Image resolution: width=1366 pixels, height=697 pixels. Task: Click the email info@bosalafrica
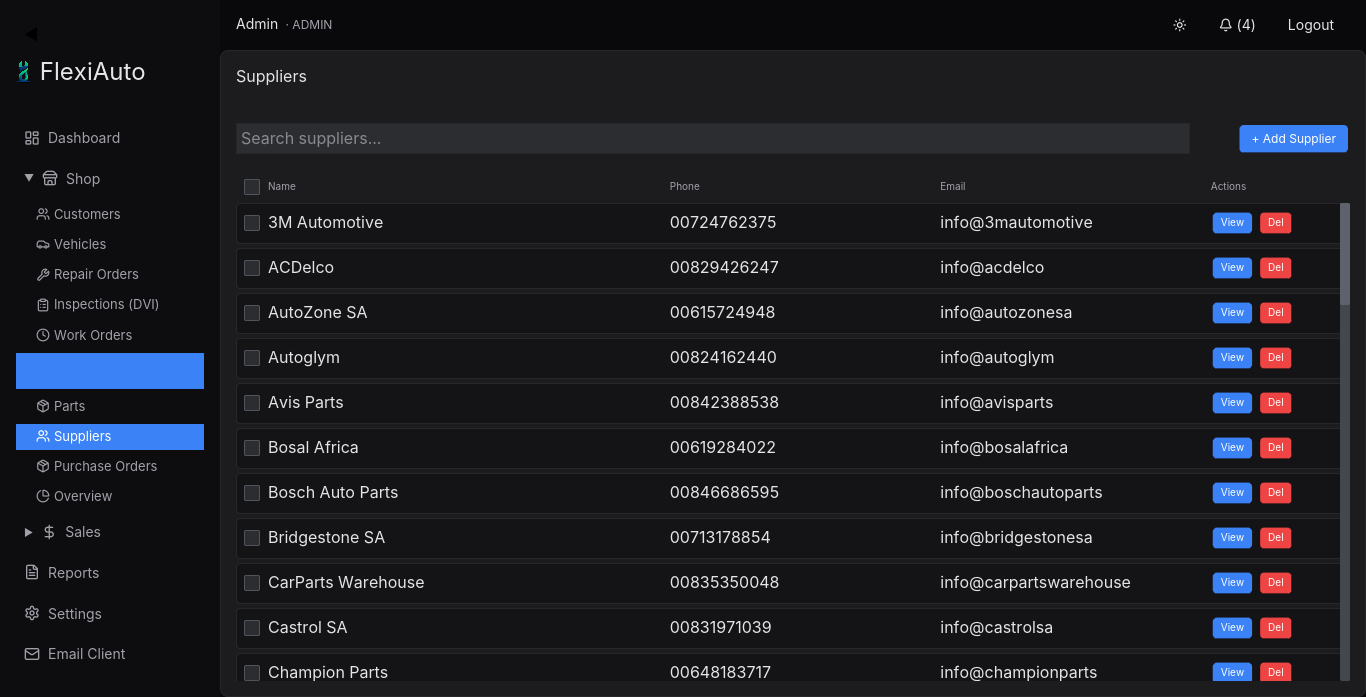coord(1004,447)
